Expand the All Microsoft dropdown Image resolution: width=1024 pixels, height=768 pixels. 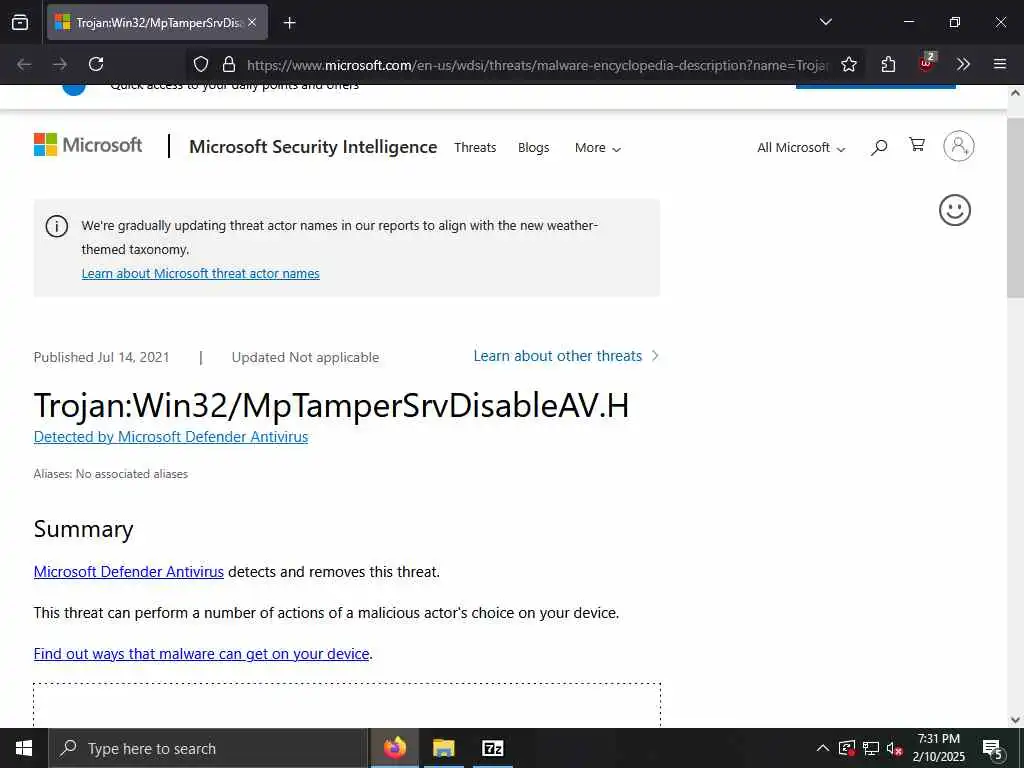(x=801, y=148)
